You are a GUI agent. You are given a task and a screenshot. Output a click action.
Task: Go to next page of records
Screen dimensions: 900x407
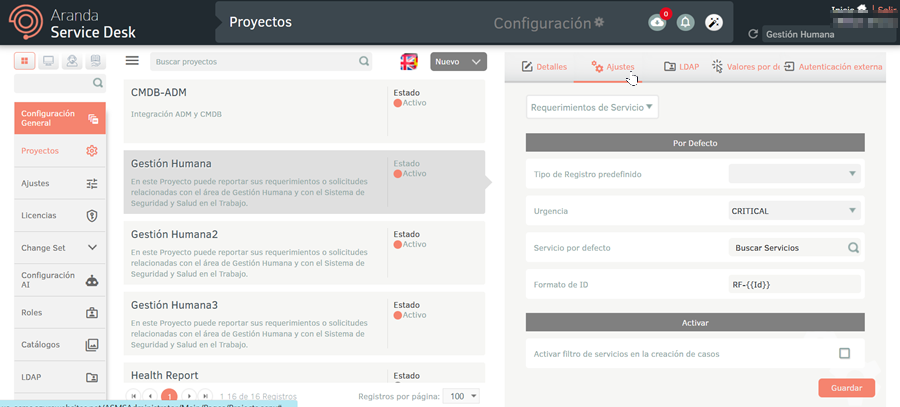point(189,396)
